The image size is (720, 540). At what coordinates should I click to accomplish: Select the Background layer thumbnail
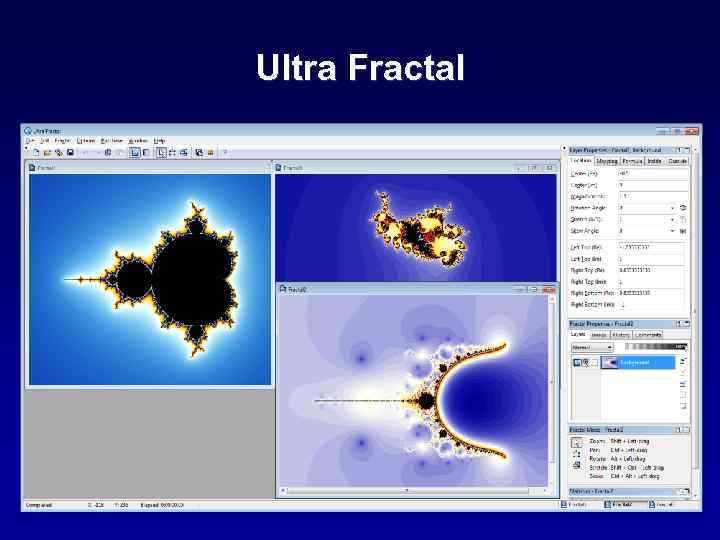[x=610, y=363]
